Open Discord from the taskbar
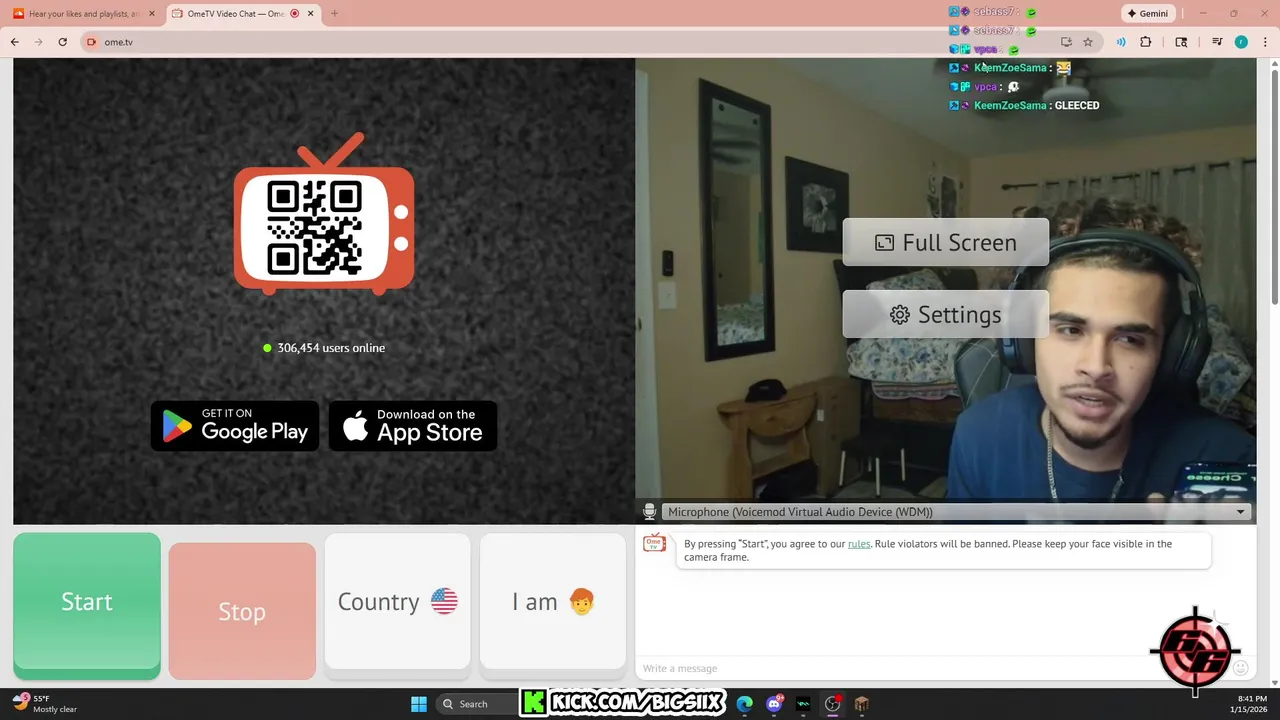 coord(774,704)
